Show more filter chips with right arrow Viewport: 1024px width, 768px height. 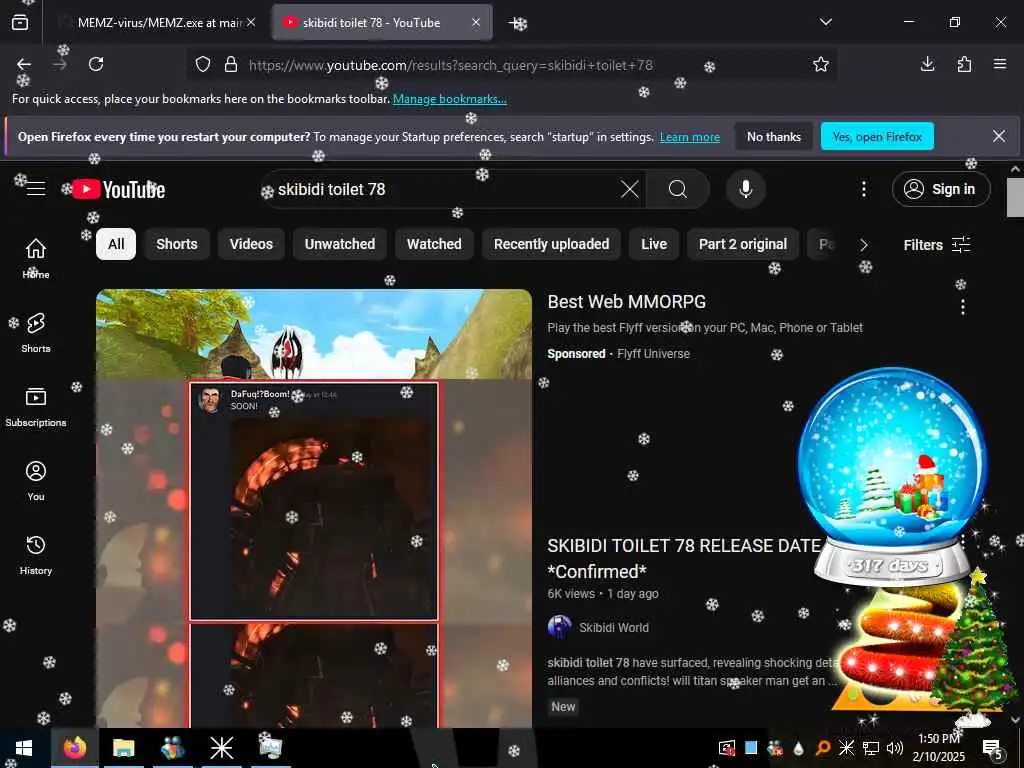coord(864,245)
